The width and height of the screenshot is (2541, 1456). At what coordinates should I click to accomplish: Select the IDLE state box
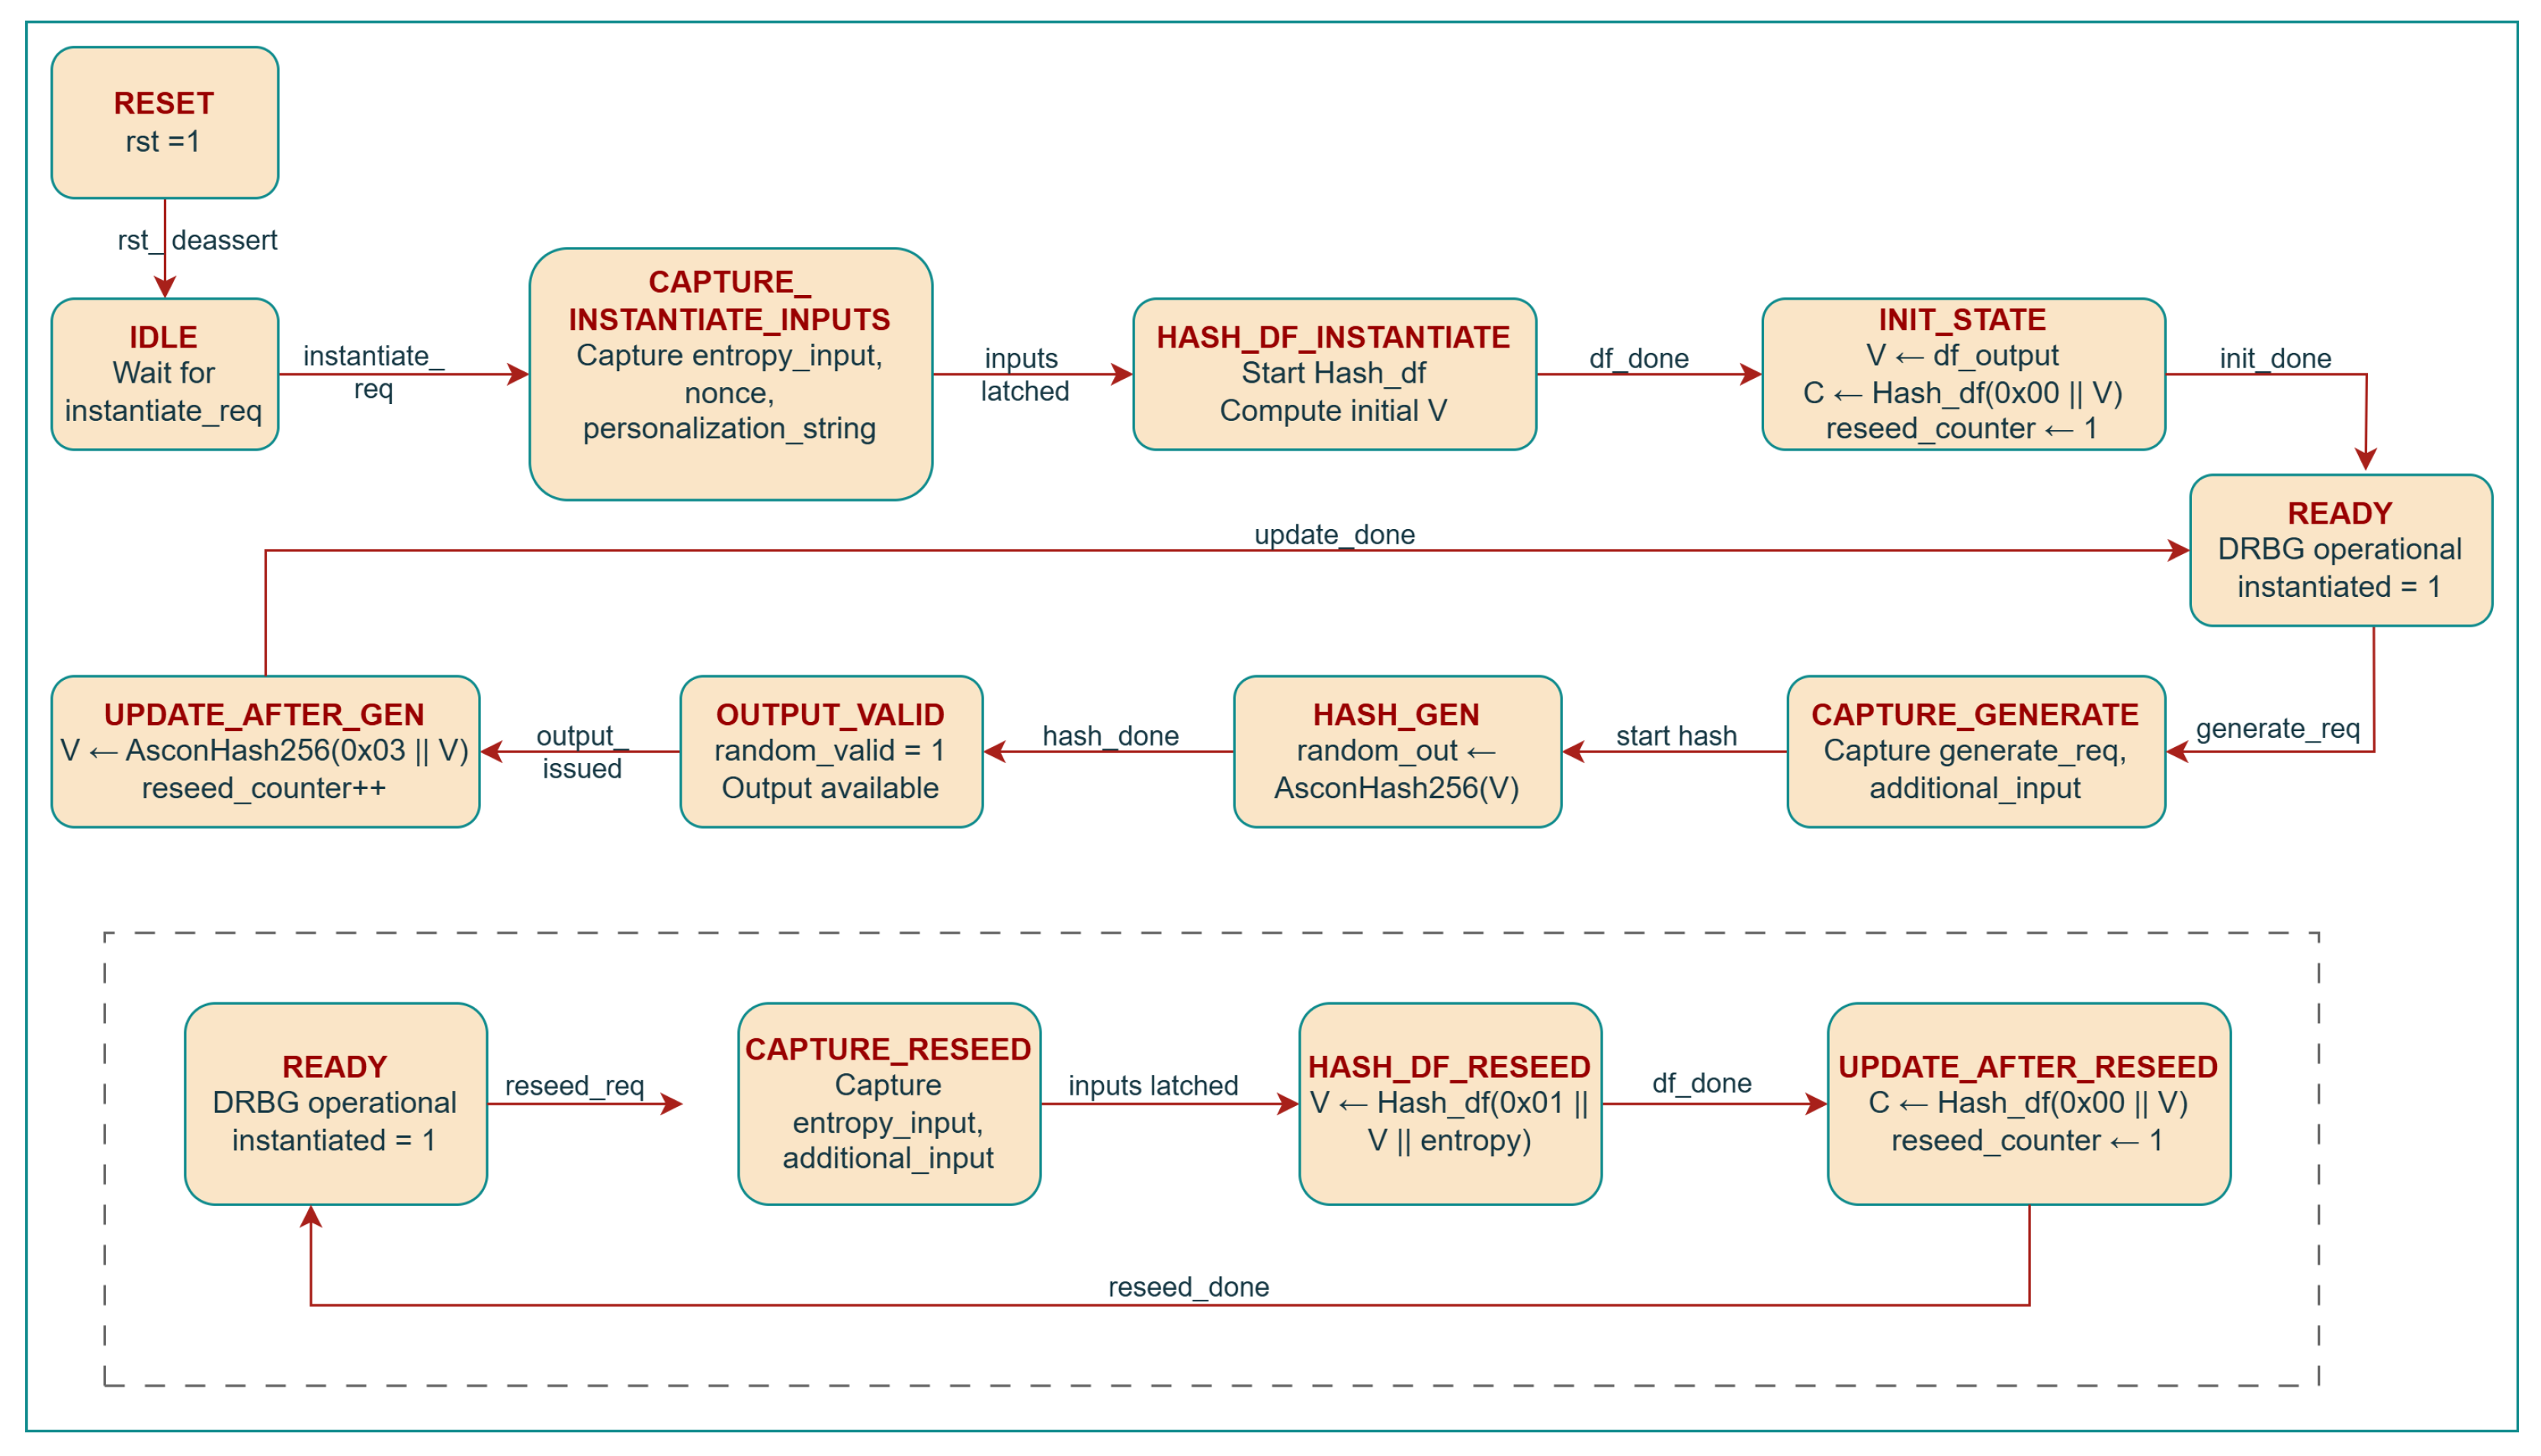[x=165, y=374]
